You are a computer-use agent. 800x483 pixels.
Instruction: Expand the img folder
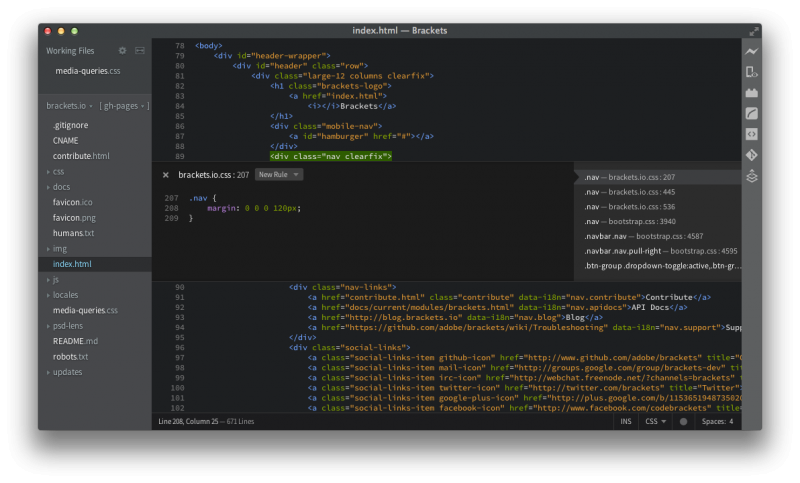click(x=57, y=248)
